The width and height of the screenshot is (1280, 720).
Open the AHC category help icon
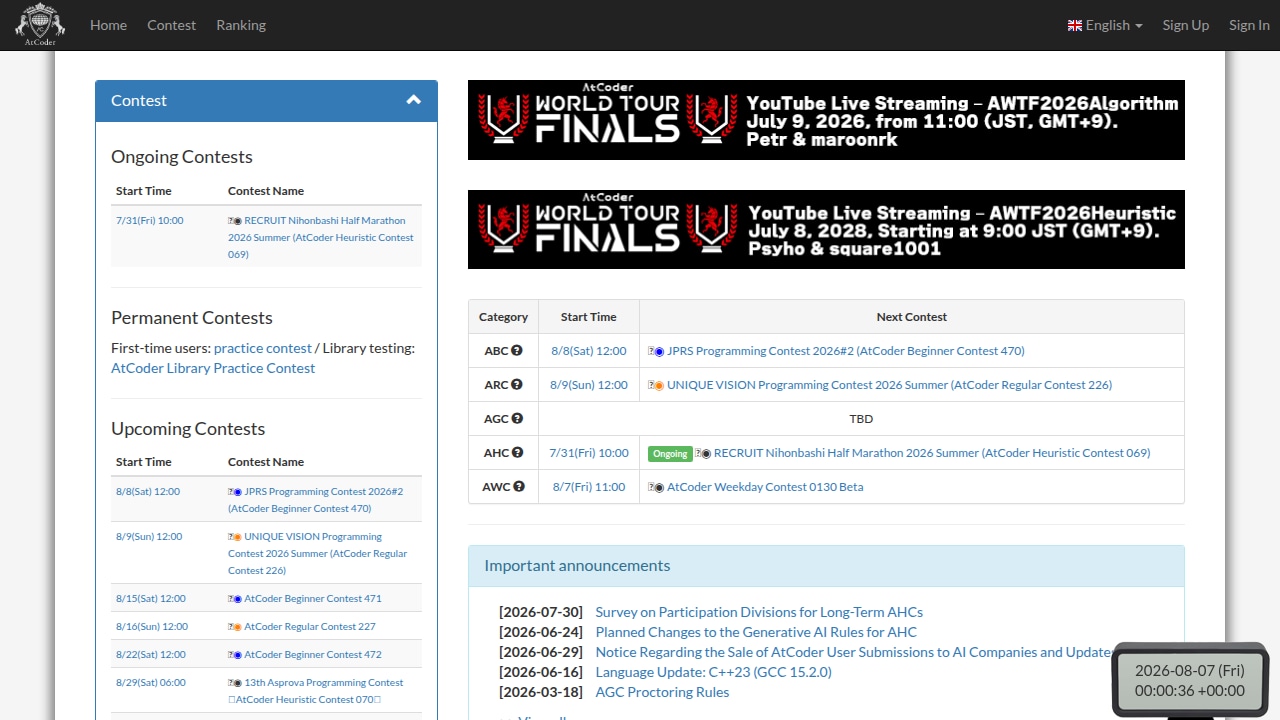tap(517, 453)
